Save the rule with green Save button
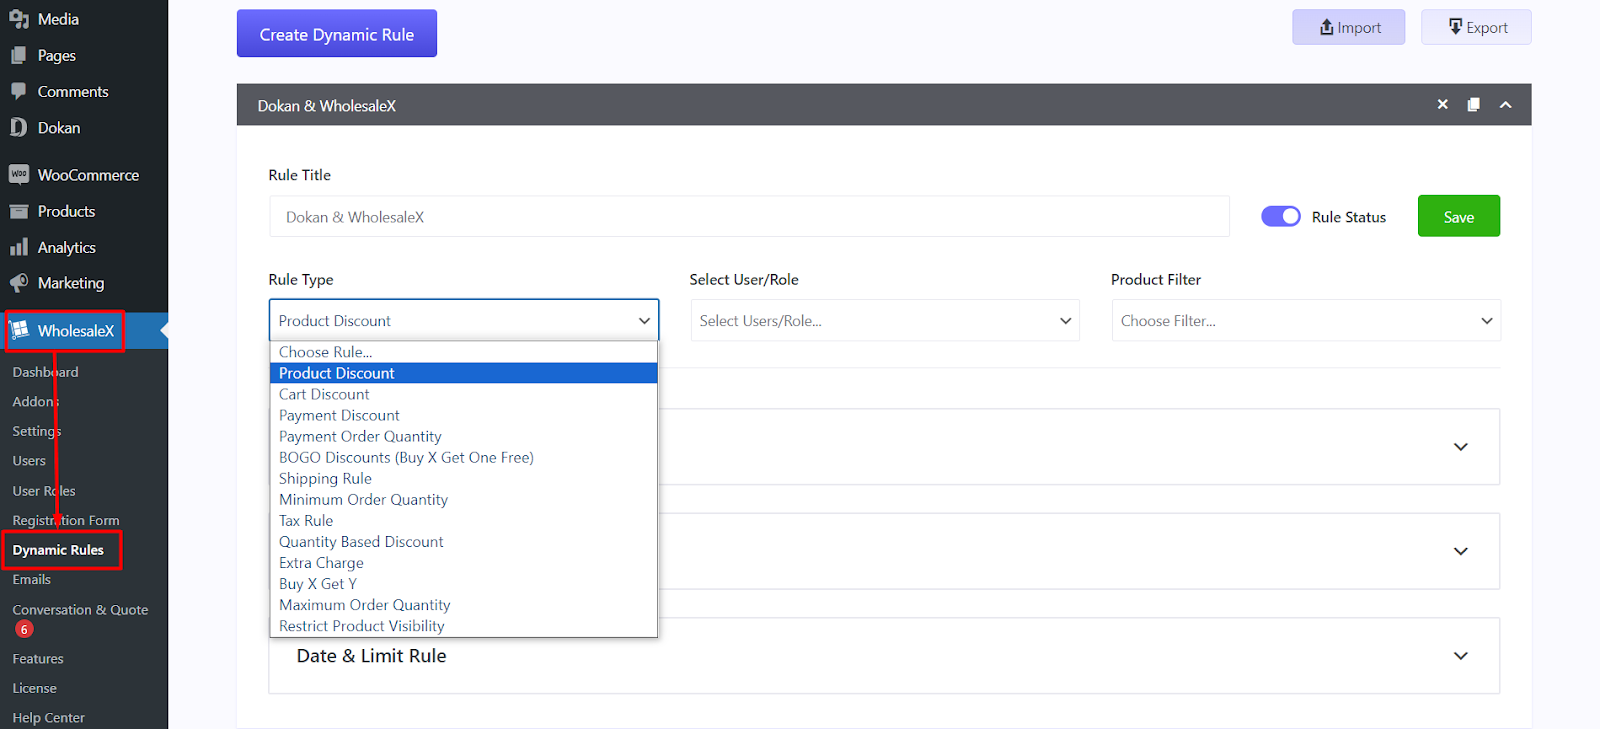Image resolution: width=1600 pixels, height=729 pixels. coord(1458,216)
